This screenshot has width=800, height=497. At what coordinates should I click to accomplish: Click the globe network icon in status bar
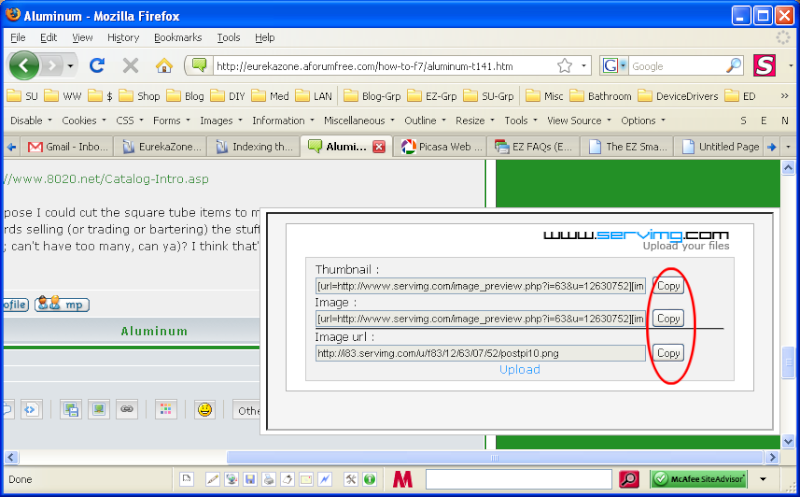click(231, 479)
